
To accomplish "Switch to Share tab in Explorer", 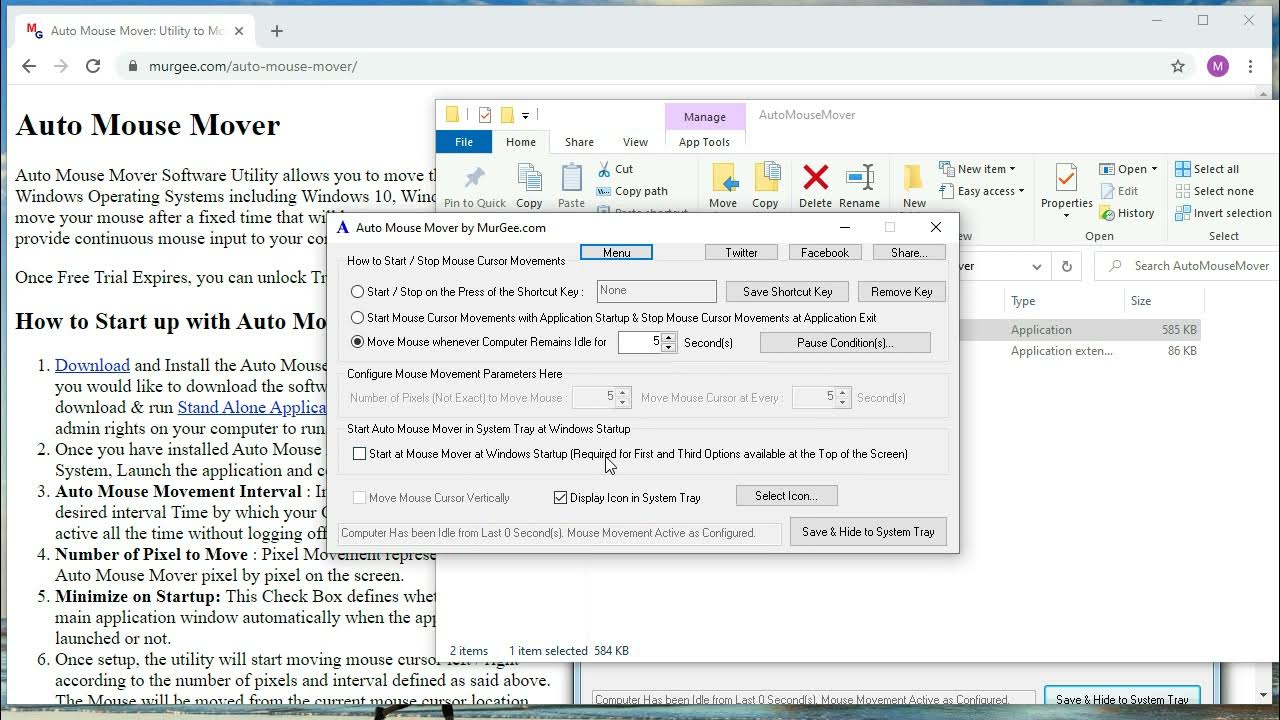I will (x=579, y=142).
